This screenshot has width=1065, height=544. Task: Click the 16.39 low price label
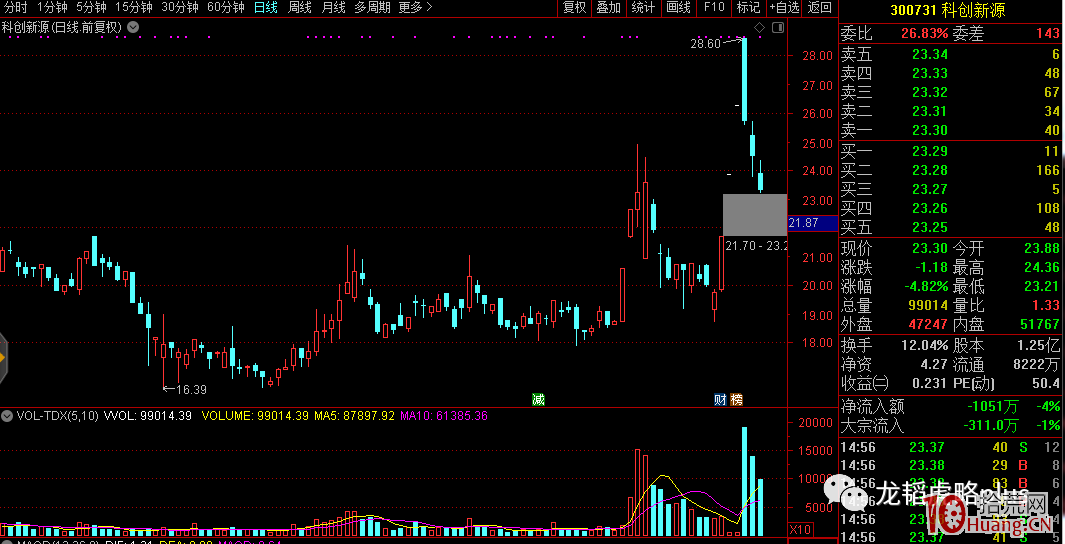191,390
